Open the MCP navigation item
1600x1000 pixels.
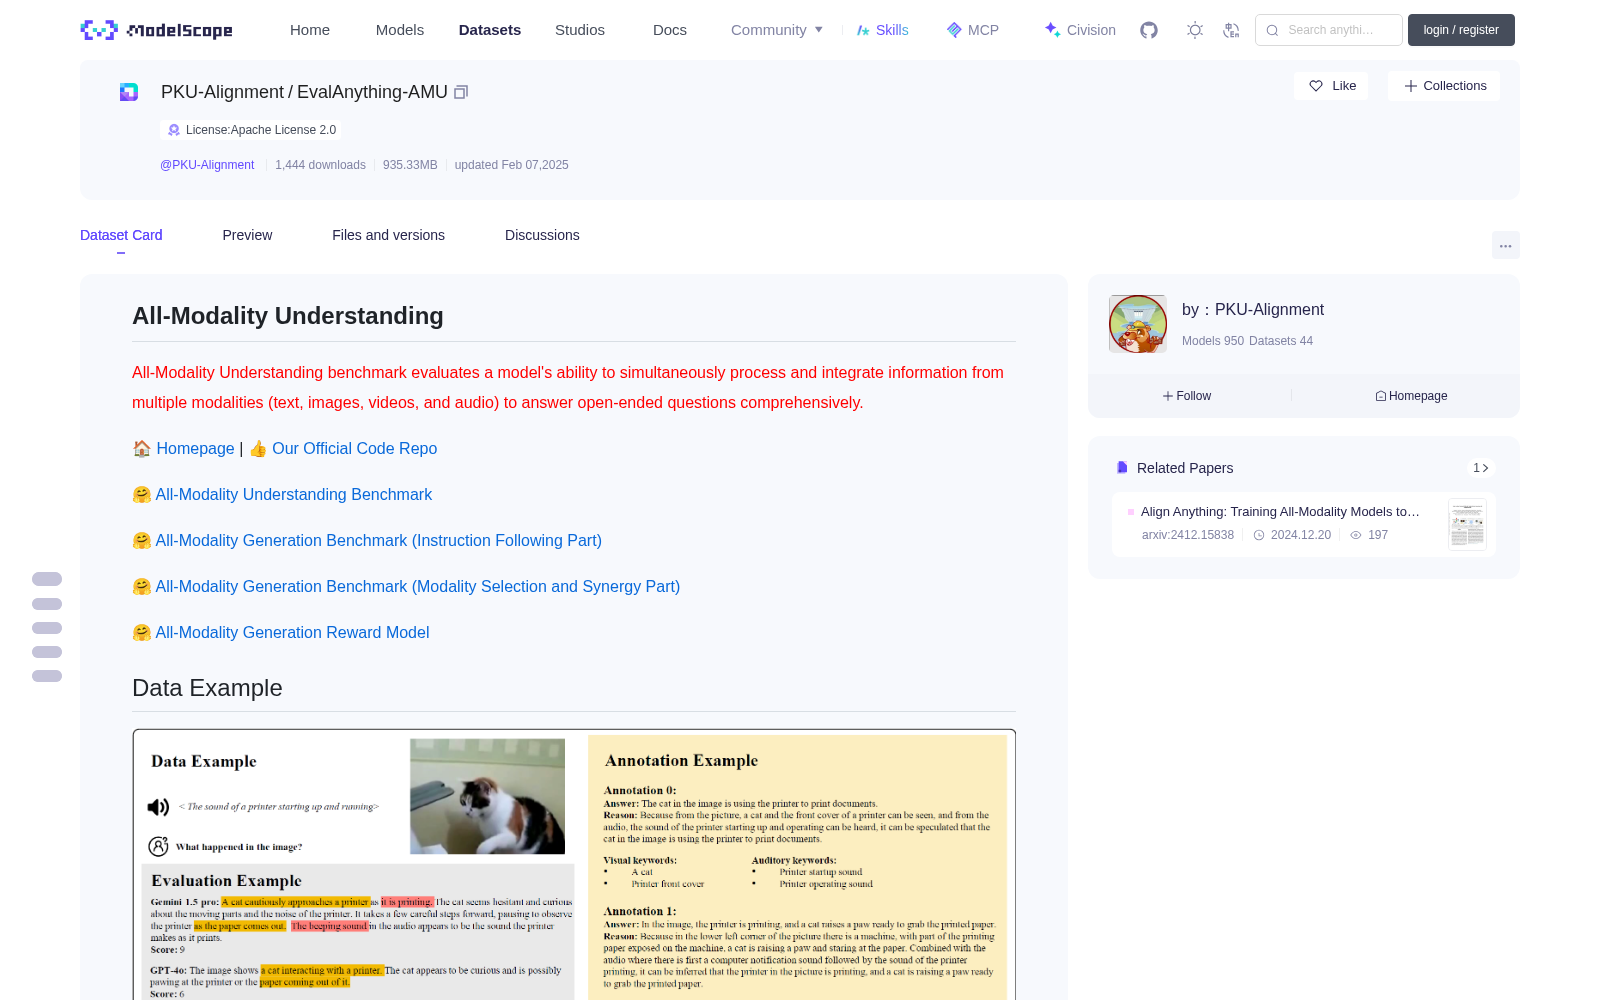click(x=972, y=30)
